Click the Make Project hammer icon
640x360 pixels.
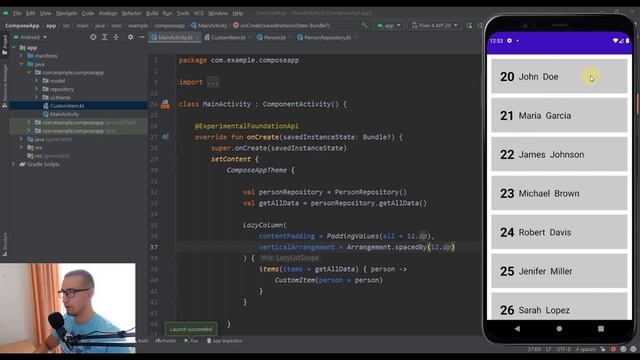[364, 25]
